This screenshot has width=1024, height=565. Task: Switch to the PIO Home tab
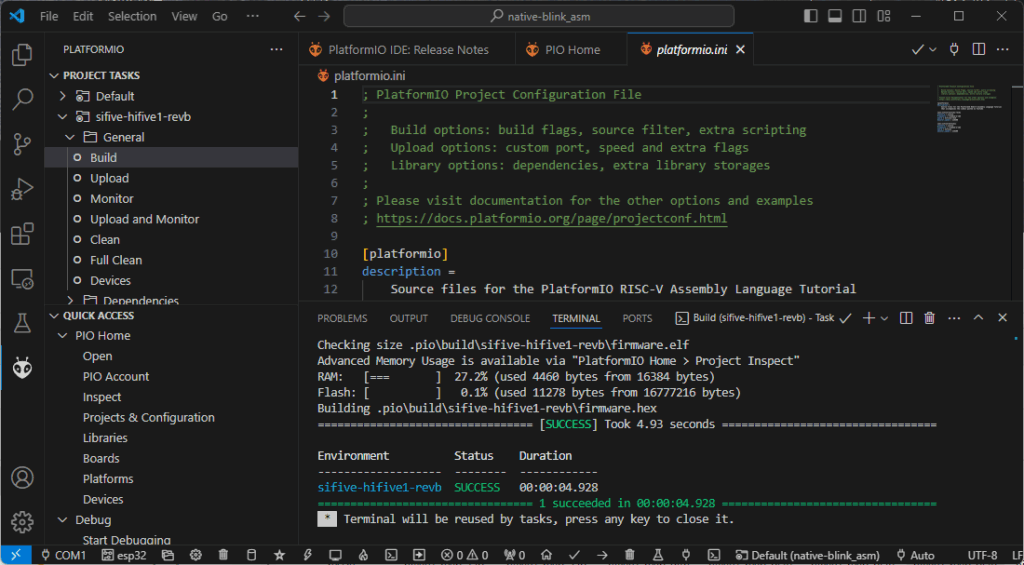coord(572,49)
